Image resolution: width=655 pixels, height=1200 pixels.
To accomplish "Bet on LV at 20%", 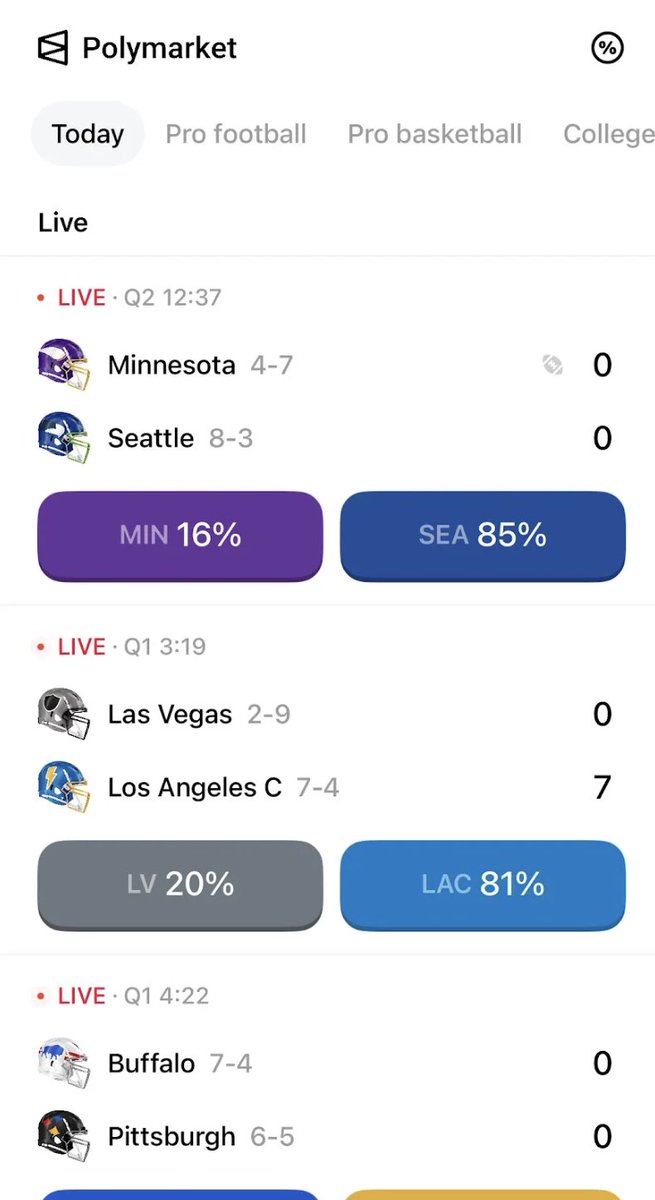I will 180,884.
